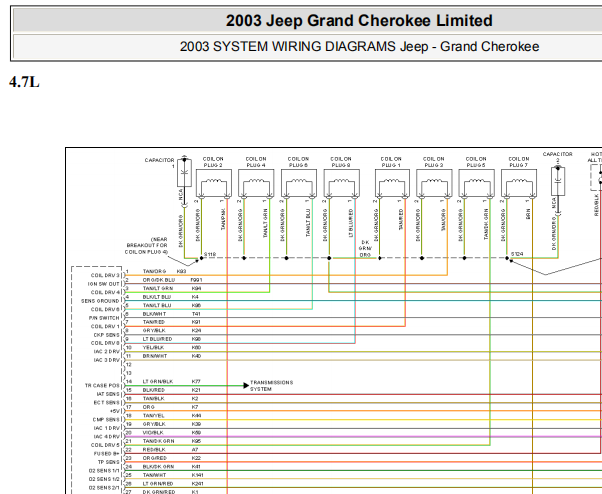Click the "IAC 1 DRV" pin label
This screenshot has width=602, height=494.
click(107, 428)
